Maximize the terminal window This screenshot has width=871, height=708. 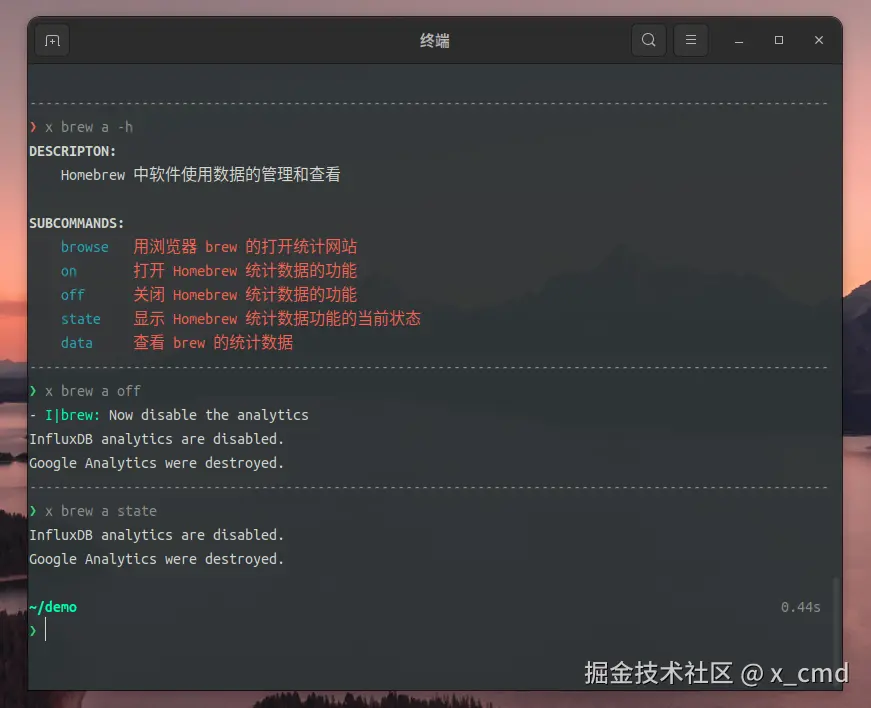tap(779, 41)
